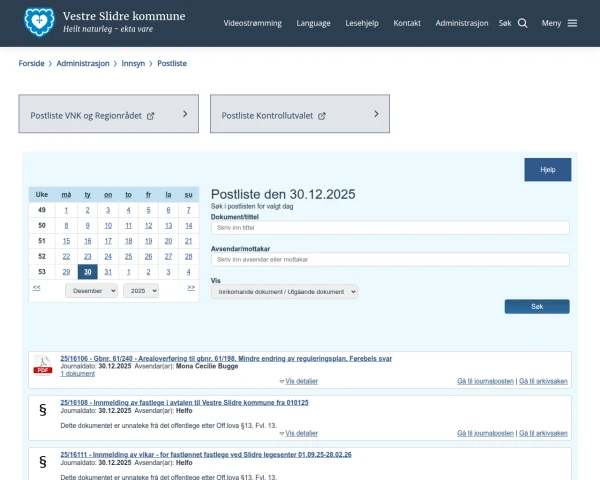The width and height of the screenshot is (600, 480).
Task: Open the Desember month dropdown
Action: (x=91, y=290)
